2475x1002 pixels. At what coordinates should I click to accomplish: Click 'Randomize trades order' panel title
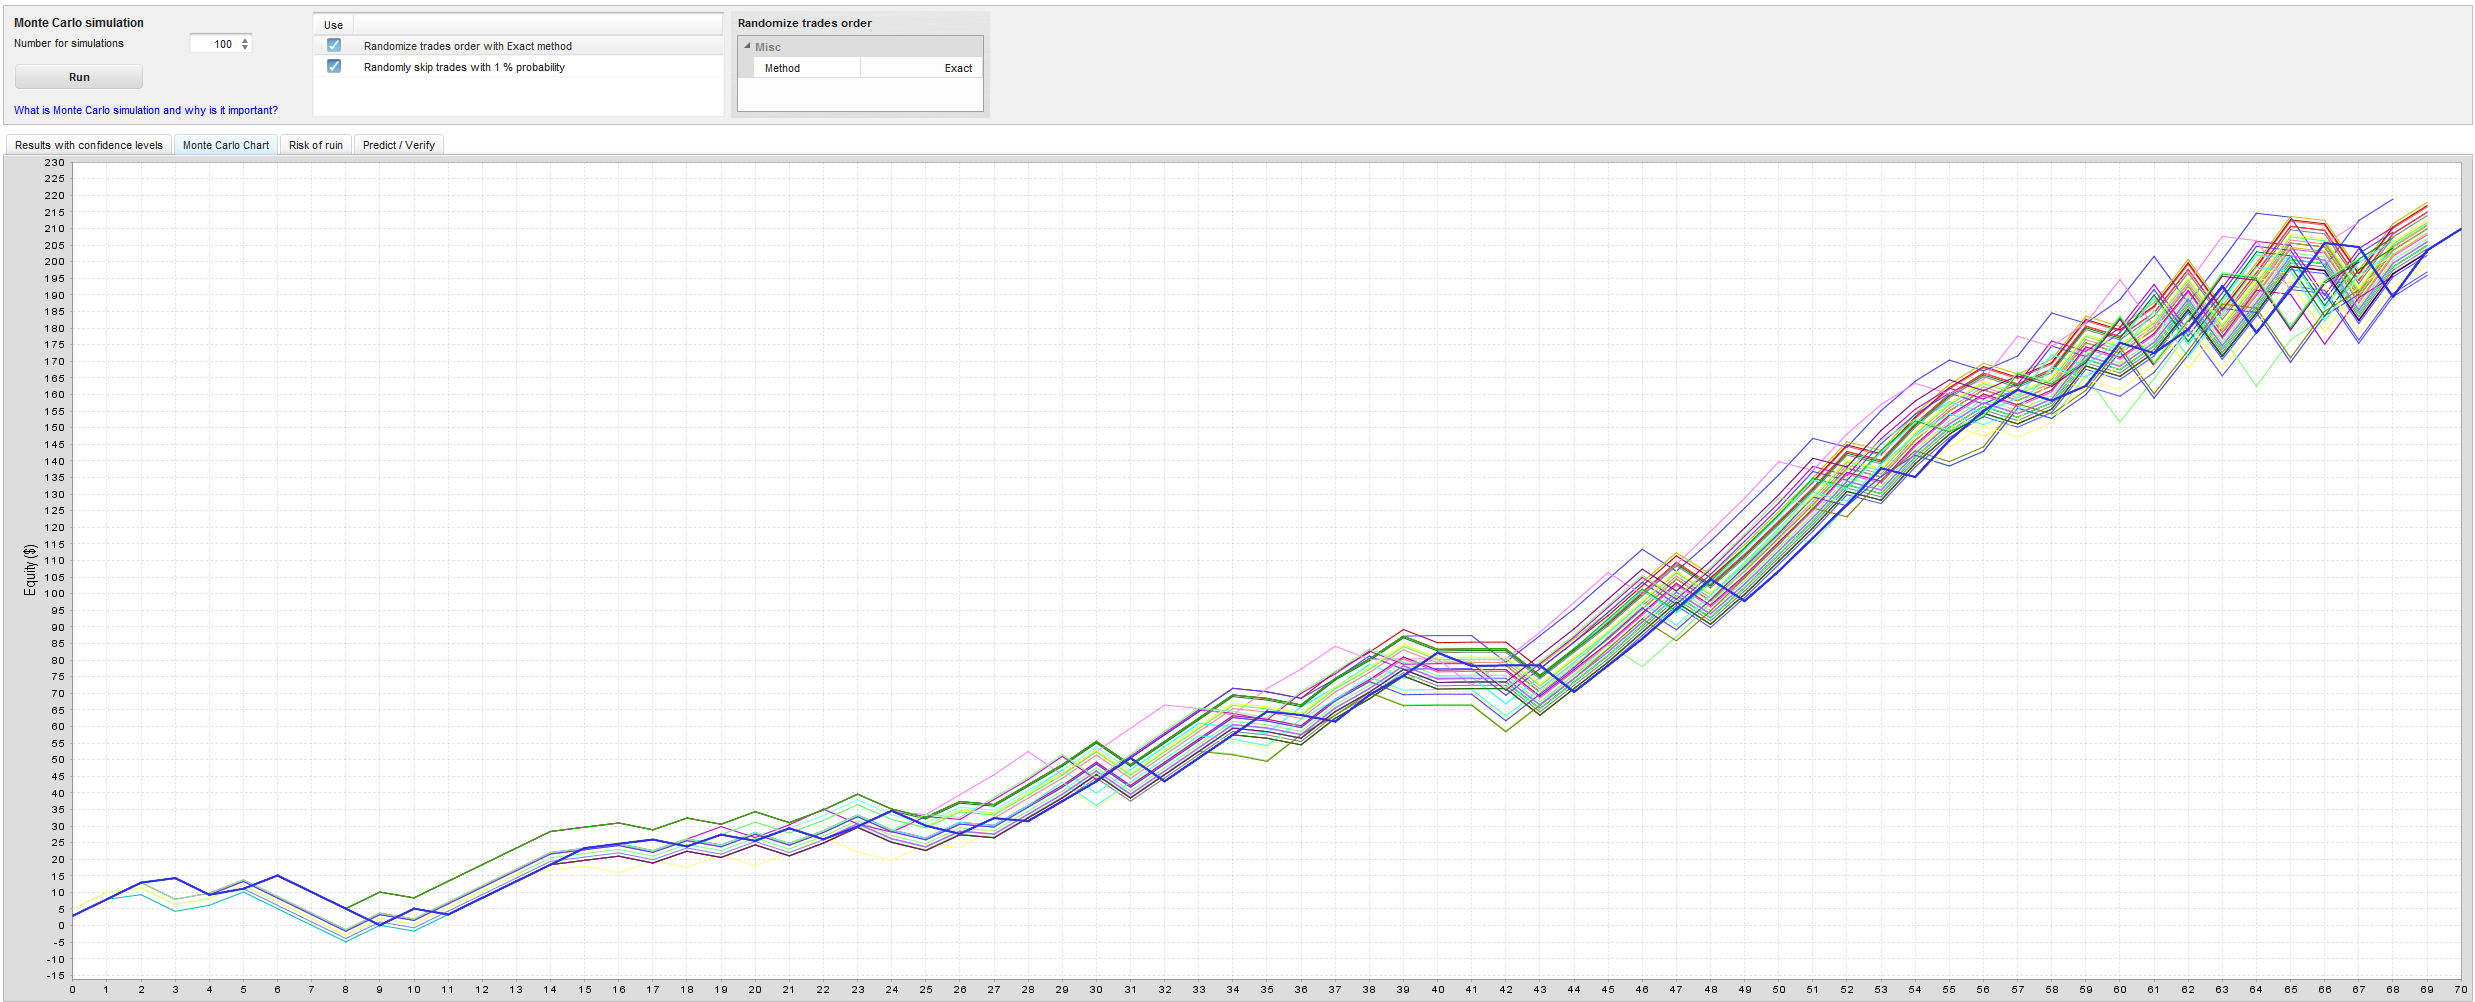pyautogui.click(x=805, y=23)
